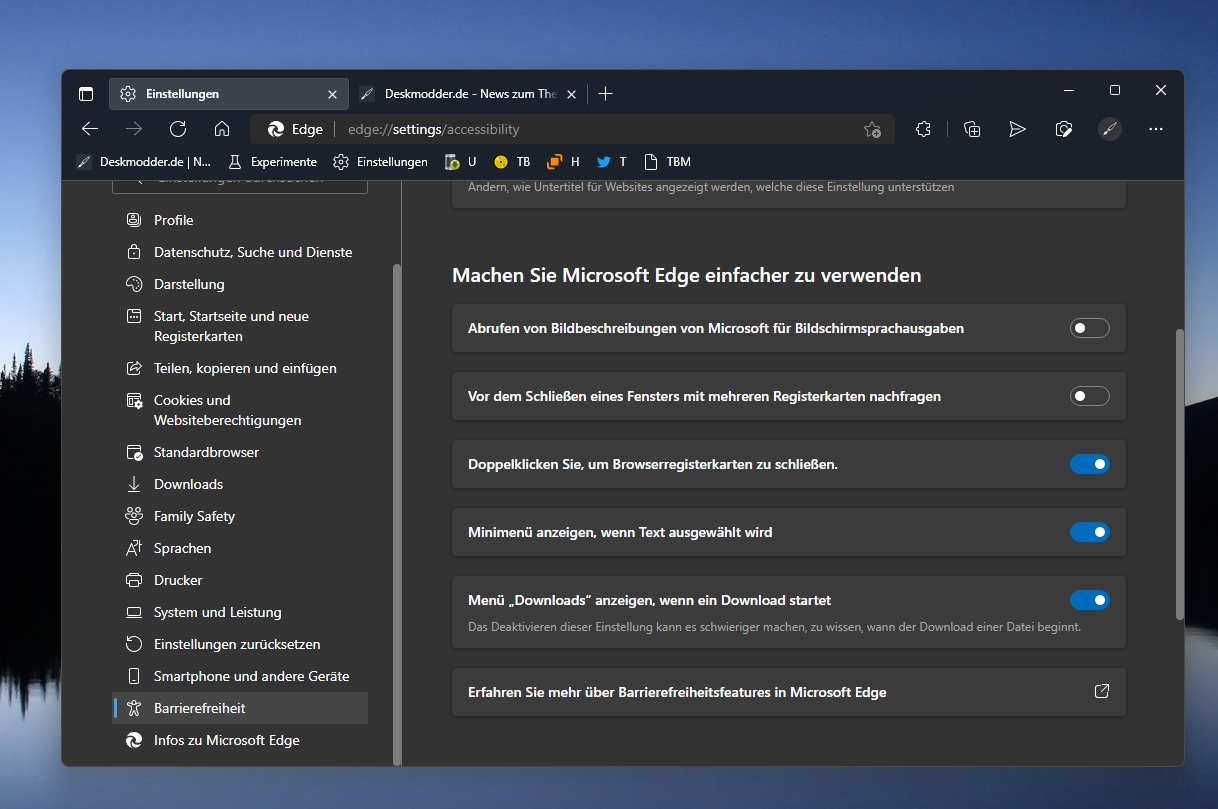Open Einstellungen zurücksetzen
The width and height of the screenshot is (1218, 809).
[x=240, y=644]
